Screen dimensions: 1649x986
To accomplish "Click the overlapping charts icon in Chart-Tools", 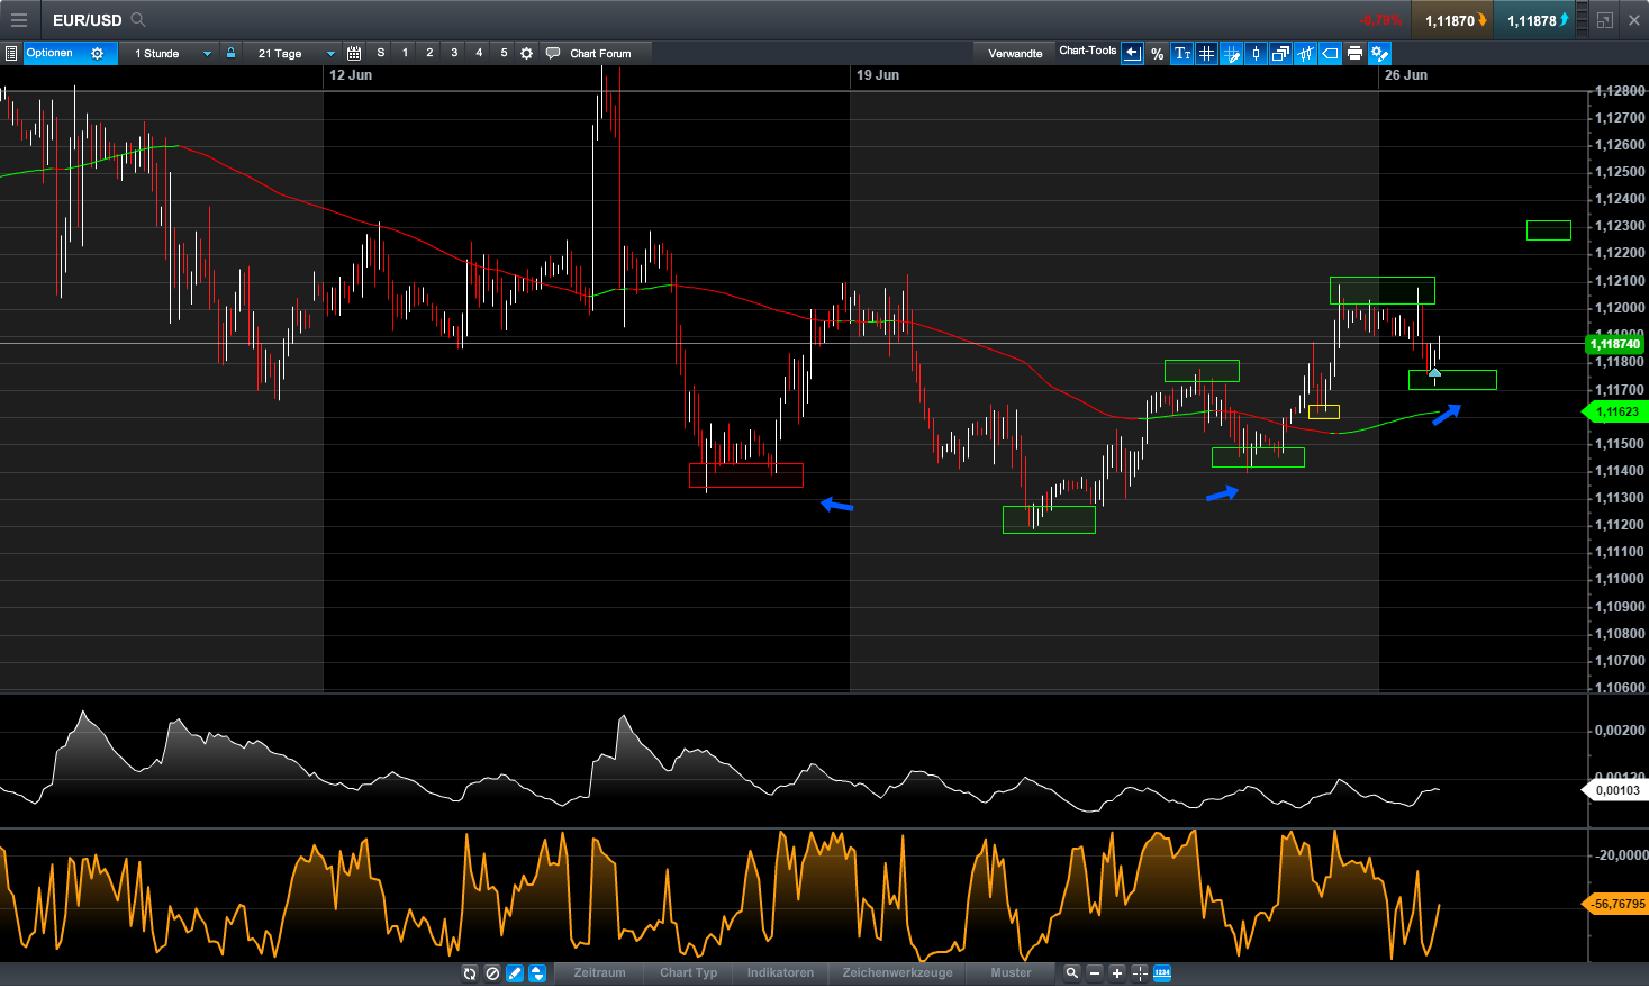I will [1281, 53].
